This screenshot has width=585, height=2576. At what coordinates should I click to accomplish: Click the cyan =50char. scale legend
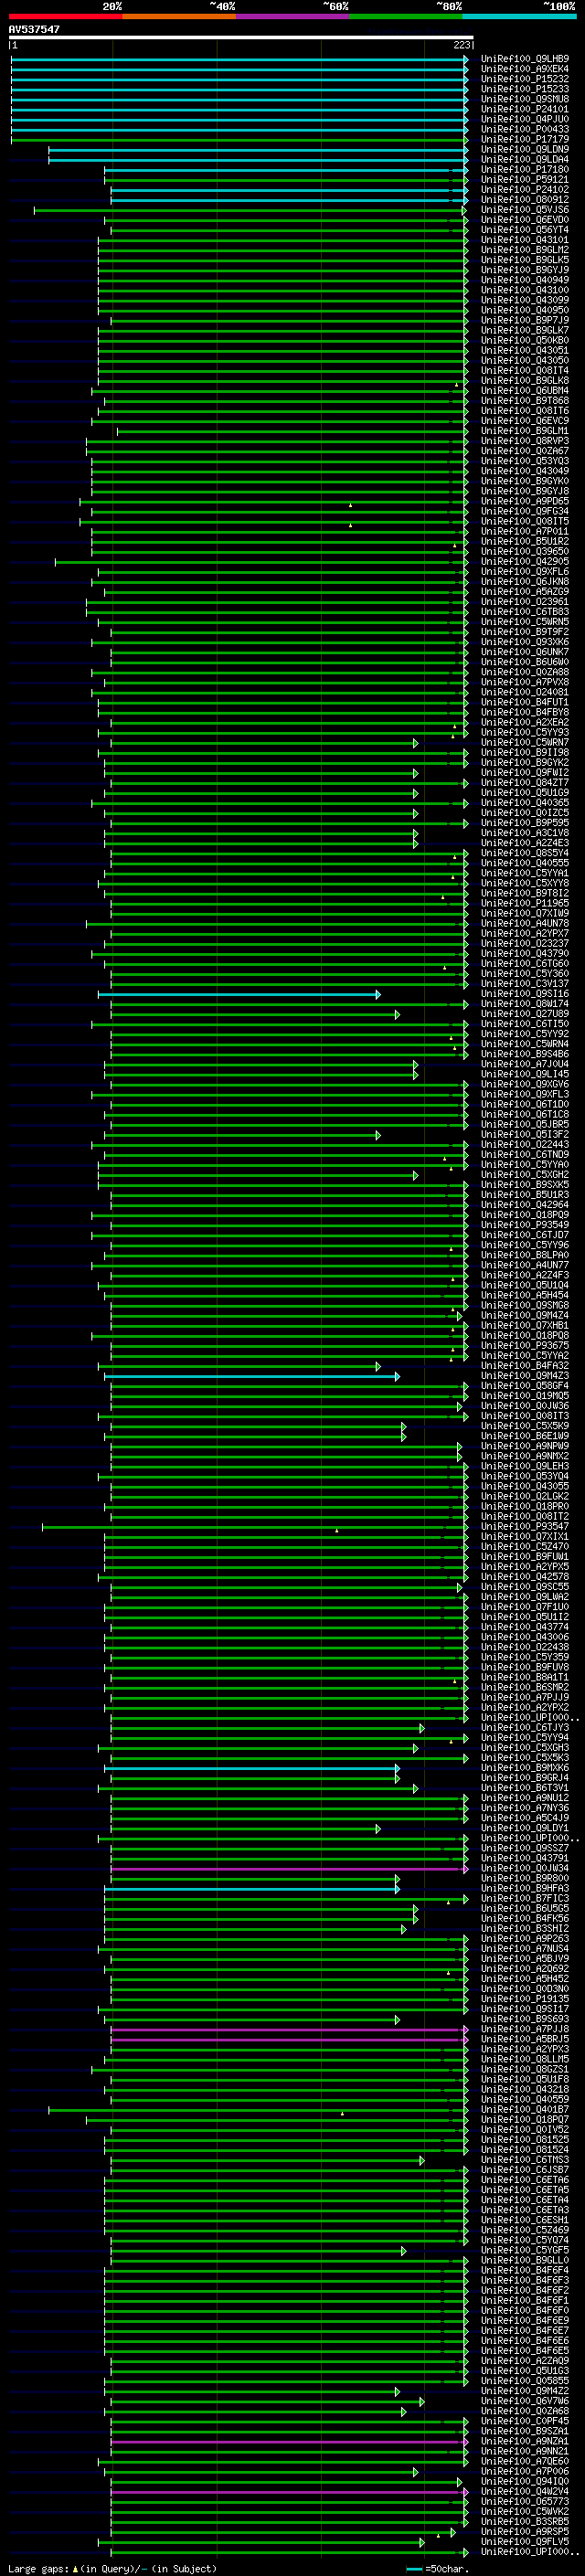(x=439, y=2569)
